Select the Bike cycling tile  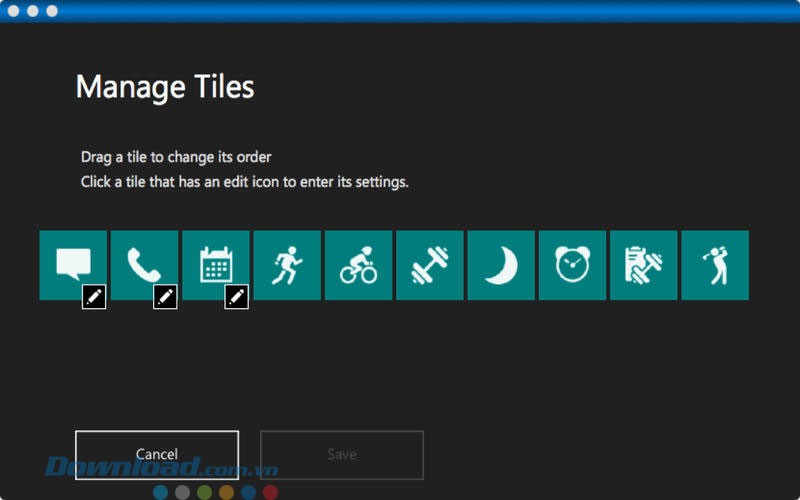(x=358, y=265)
